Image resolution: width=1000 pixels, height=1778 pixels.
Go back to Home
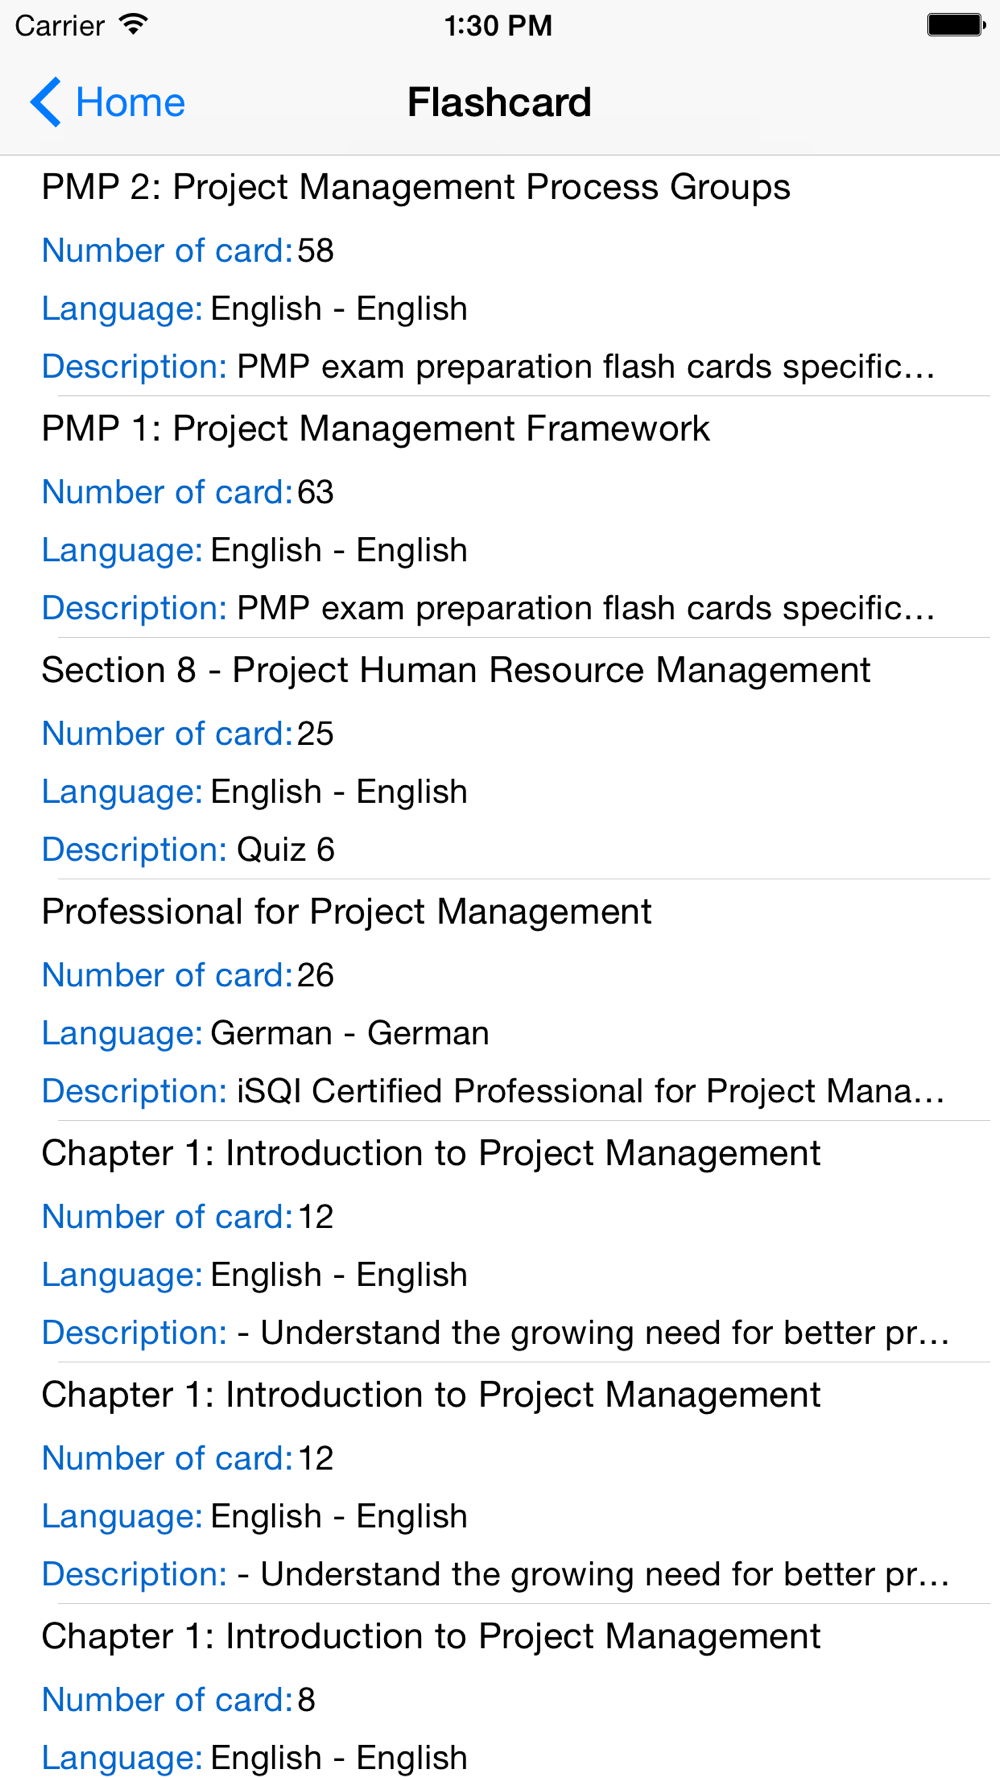tap(108, 102)
